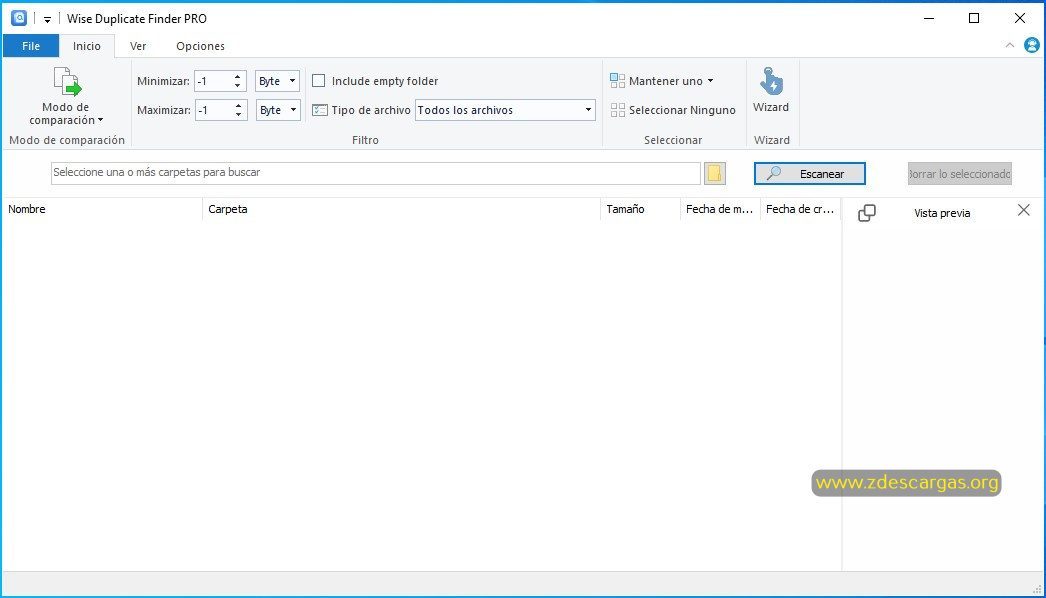The image size is (1046, 598).
Task: Click the Mantener uno selection icon
Action: pyautogui.click(x=618, y=81)
